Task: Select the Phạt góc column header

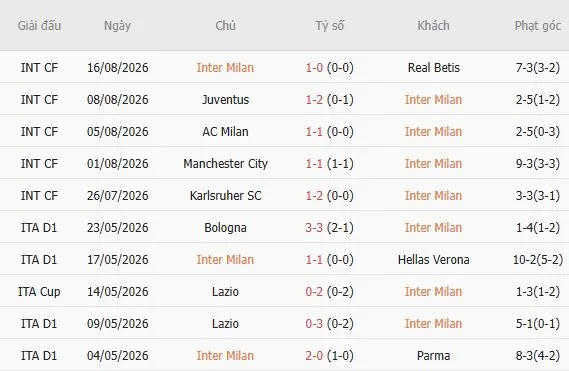Action: pyautogui.click(x=537, y=26)
